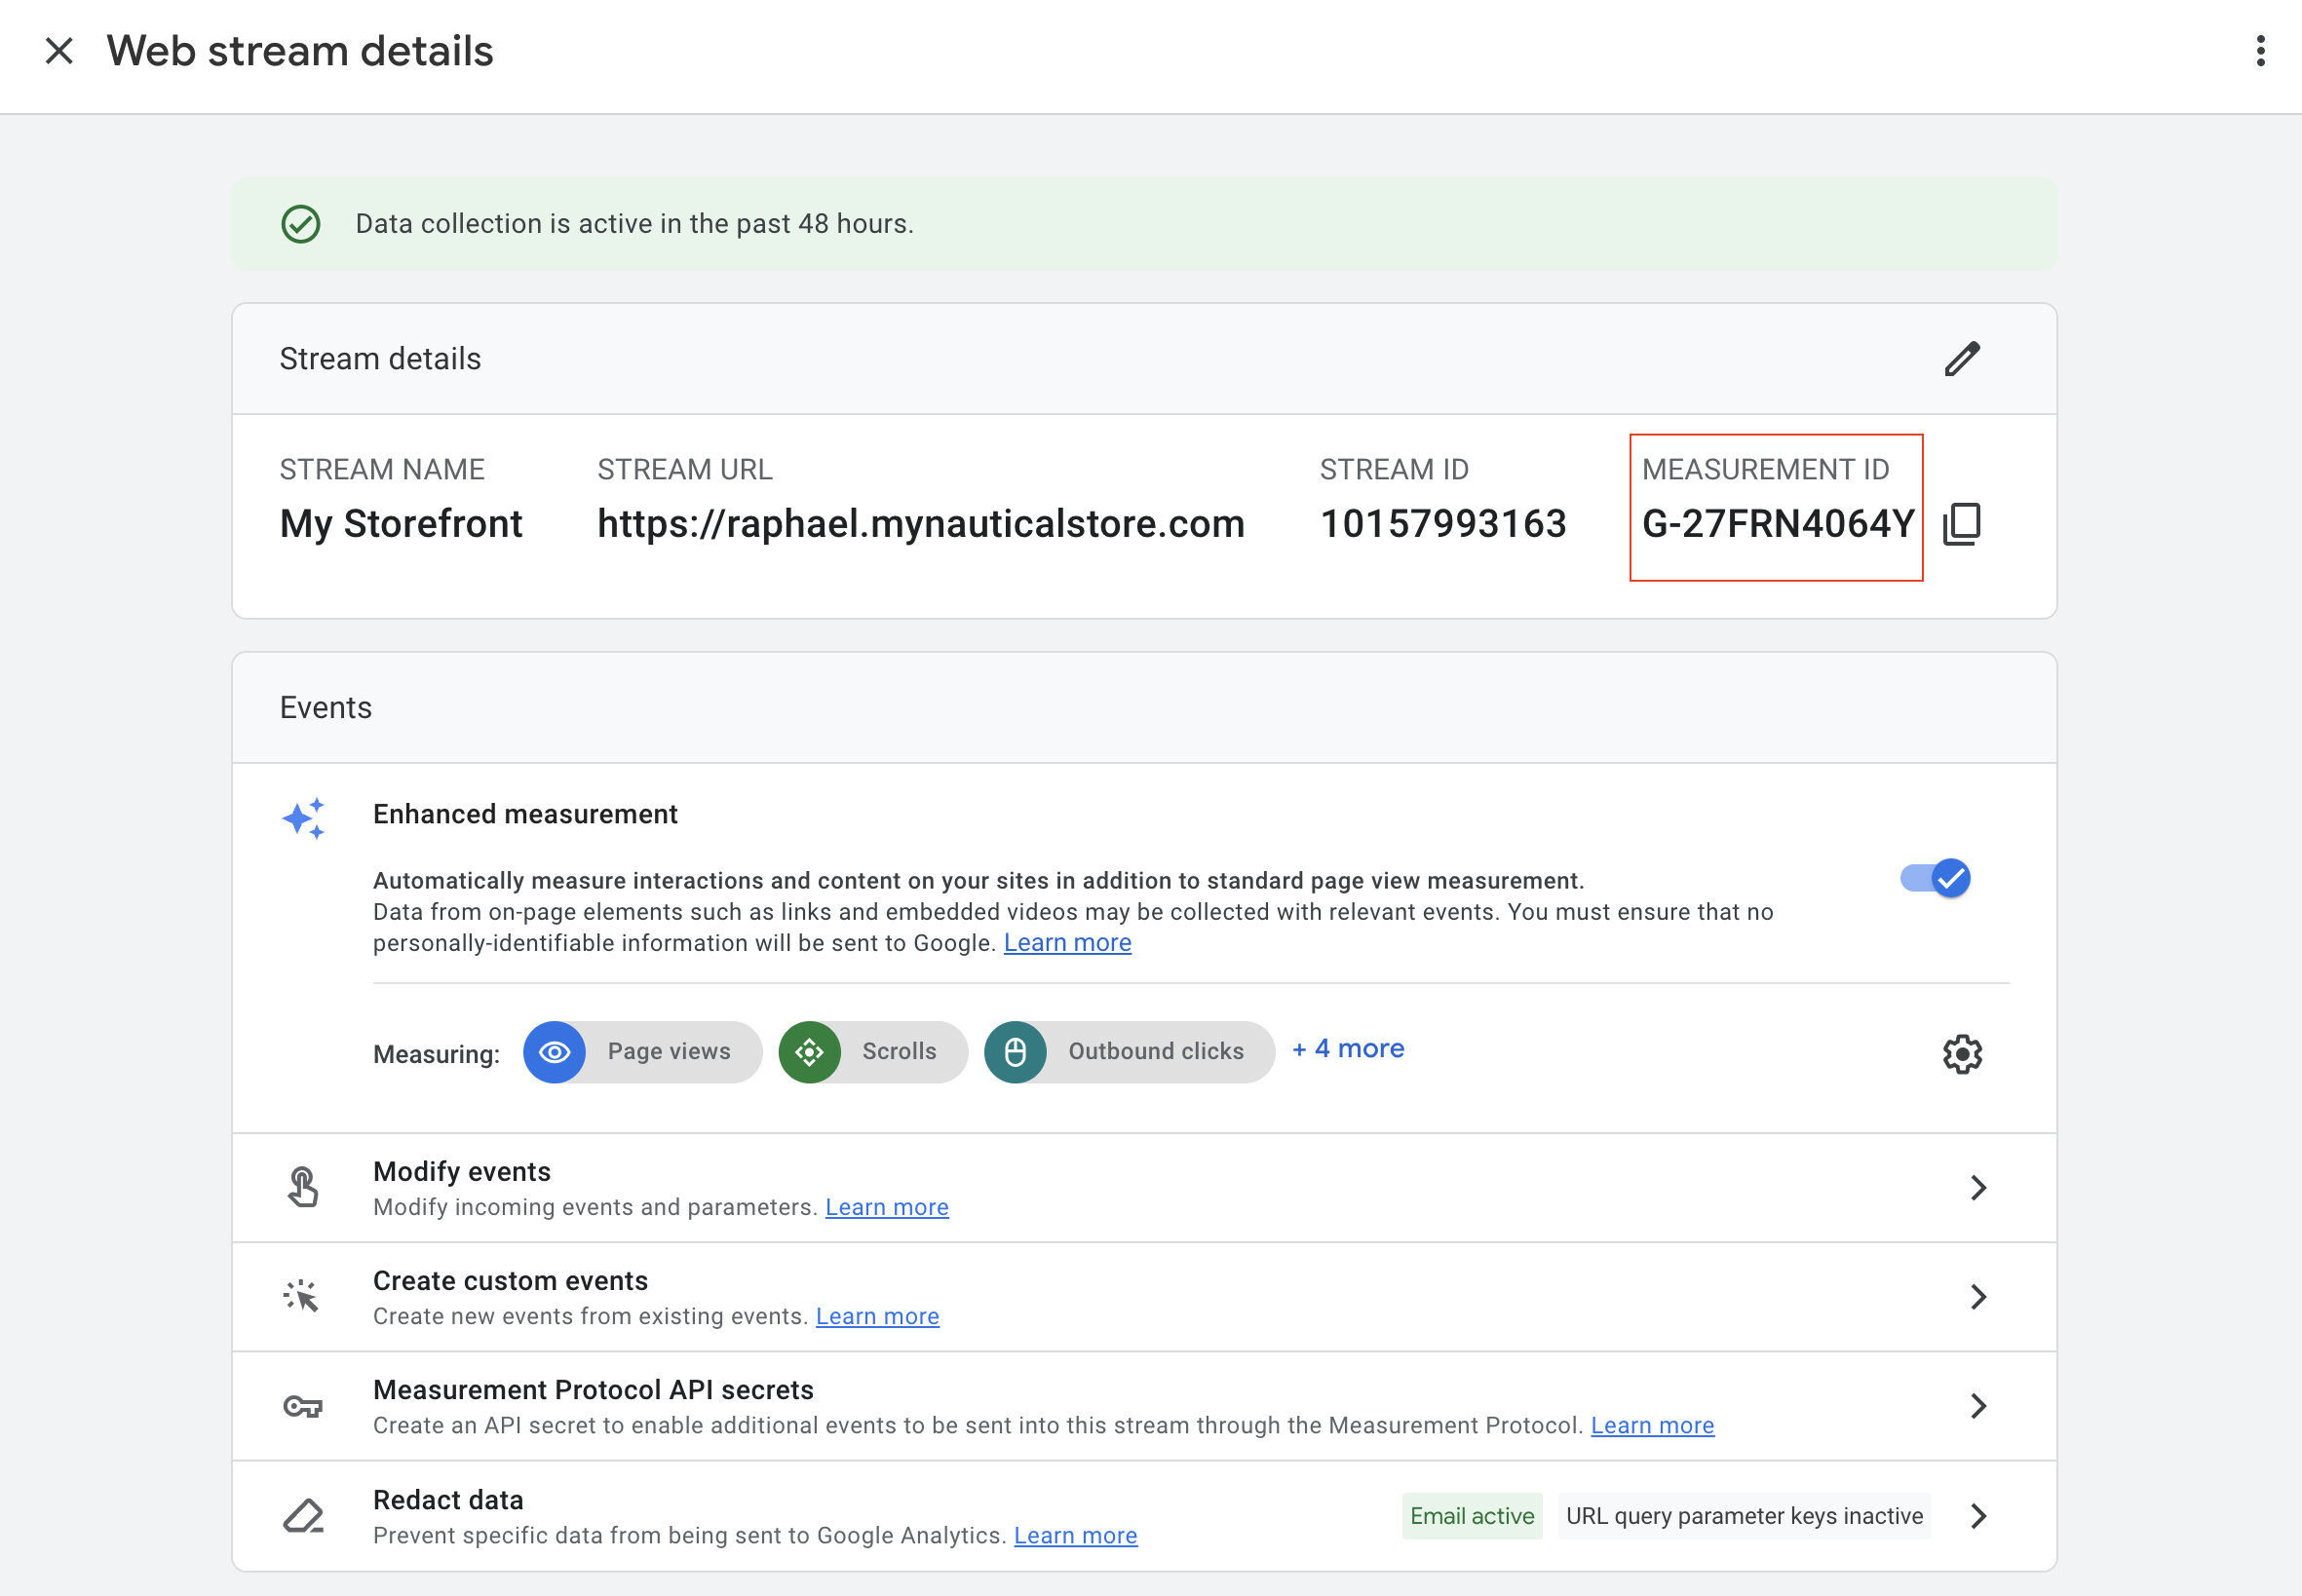Click the Outbound clicks measuring icon

[x=1015, y=1050]
